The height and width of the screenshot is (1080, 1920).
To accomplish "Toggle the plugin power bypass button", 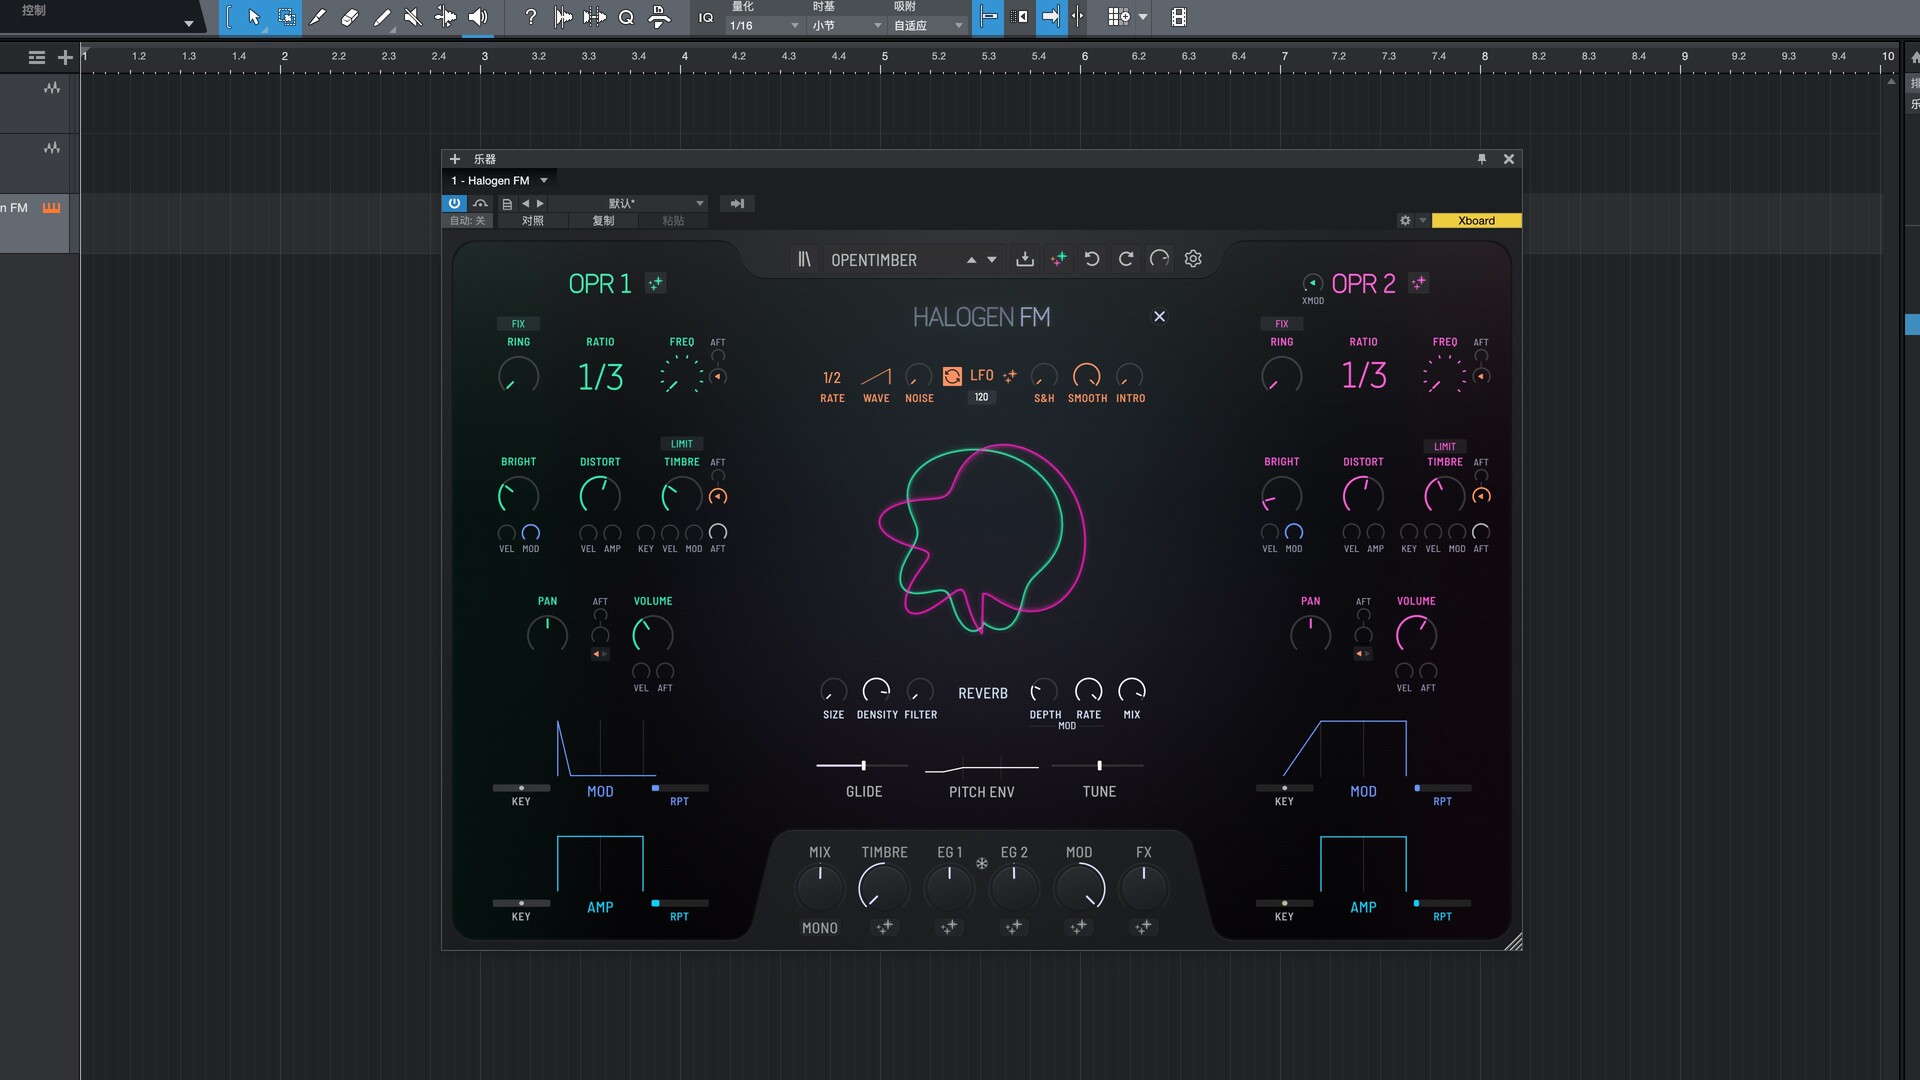I will [x=454, y=203].
